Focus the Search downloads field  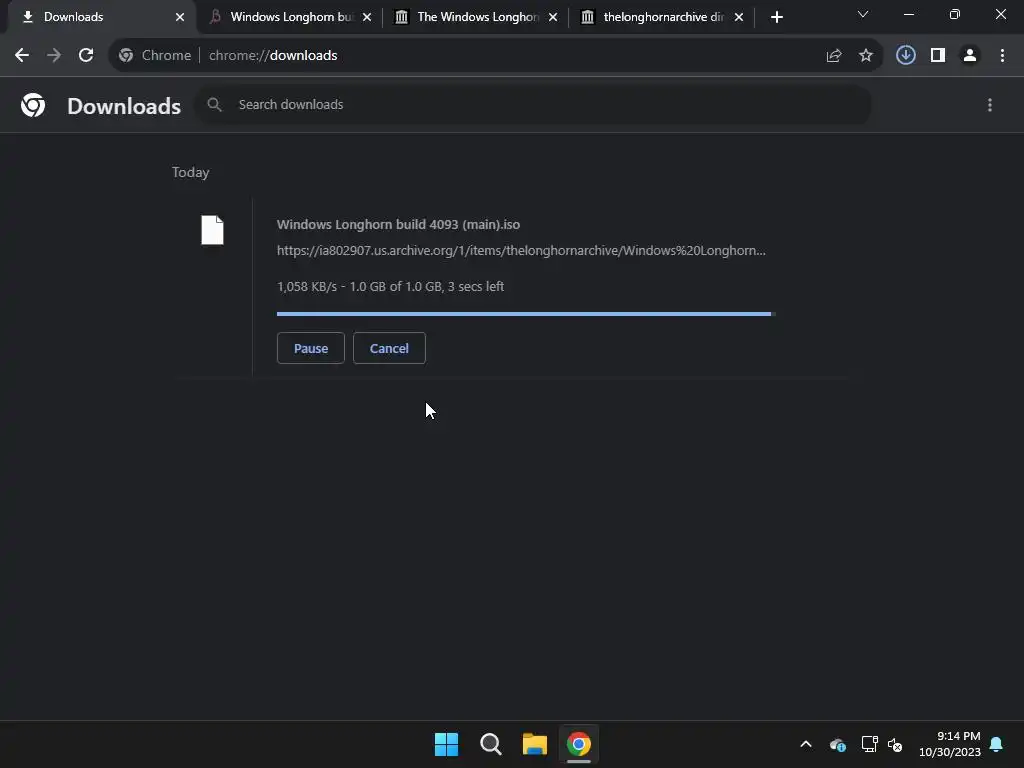click(533, 104)
